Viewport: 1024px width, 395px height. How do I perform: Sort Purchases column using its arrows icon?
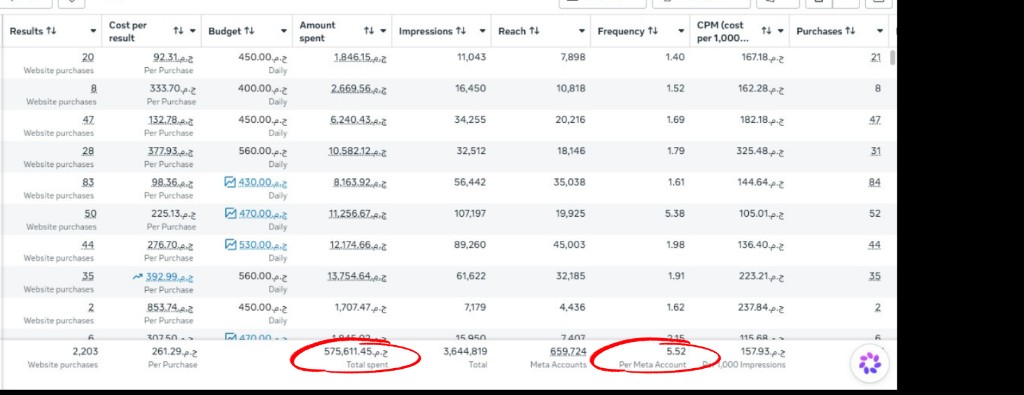[x=850, y=31]
